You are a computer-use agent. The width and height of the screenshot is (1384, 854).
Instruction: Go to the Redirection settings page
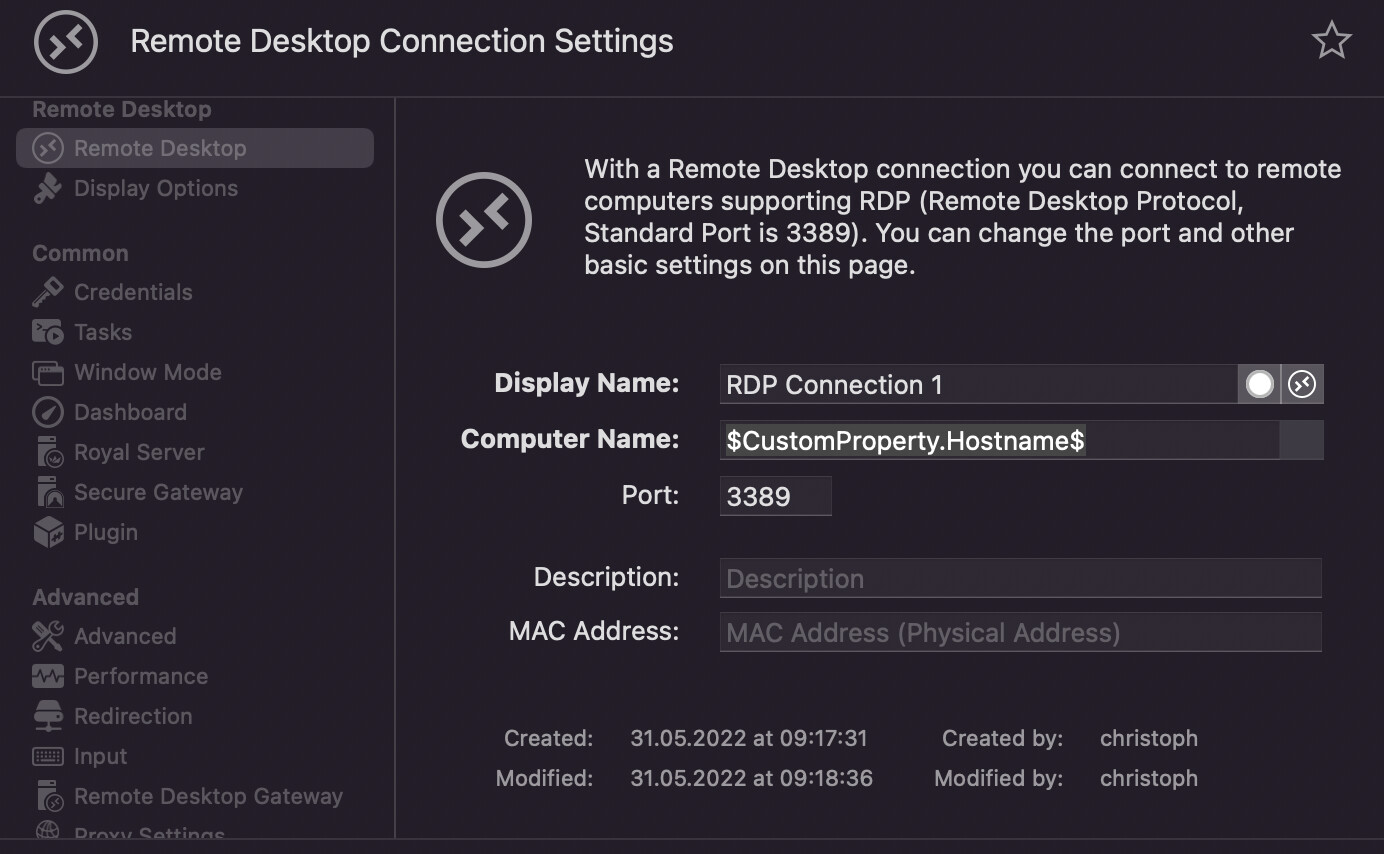pos(132,716)
